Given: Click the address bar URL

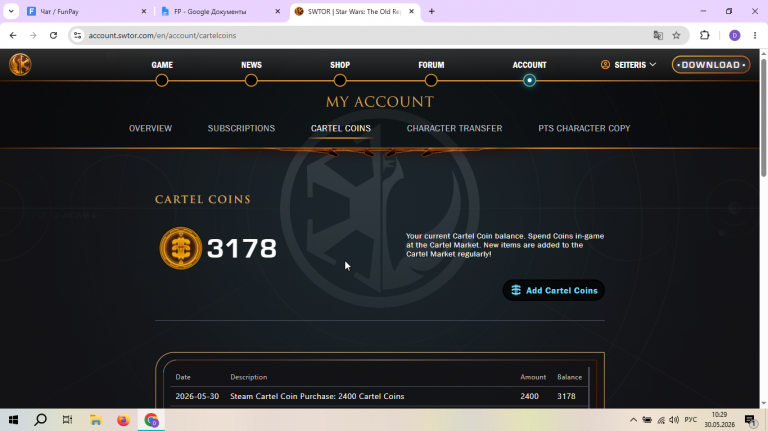Looking at the screenshot, I should click(162, 35).
